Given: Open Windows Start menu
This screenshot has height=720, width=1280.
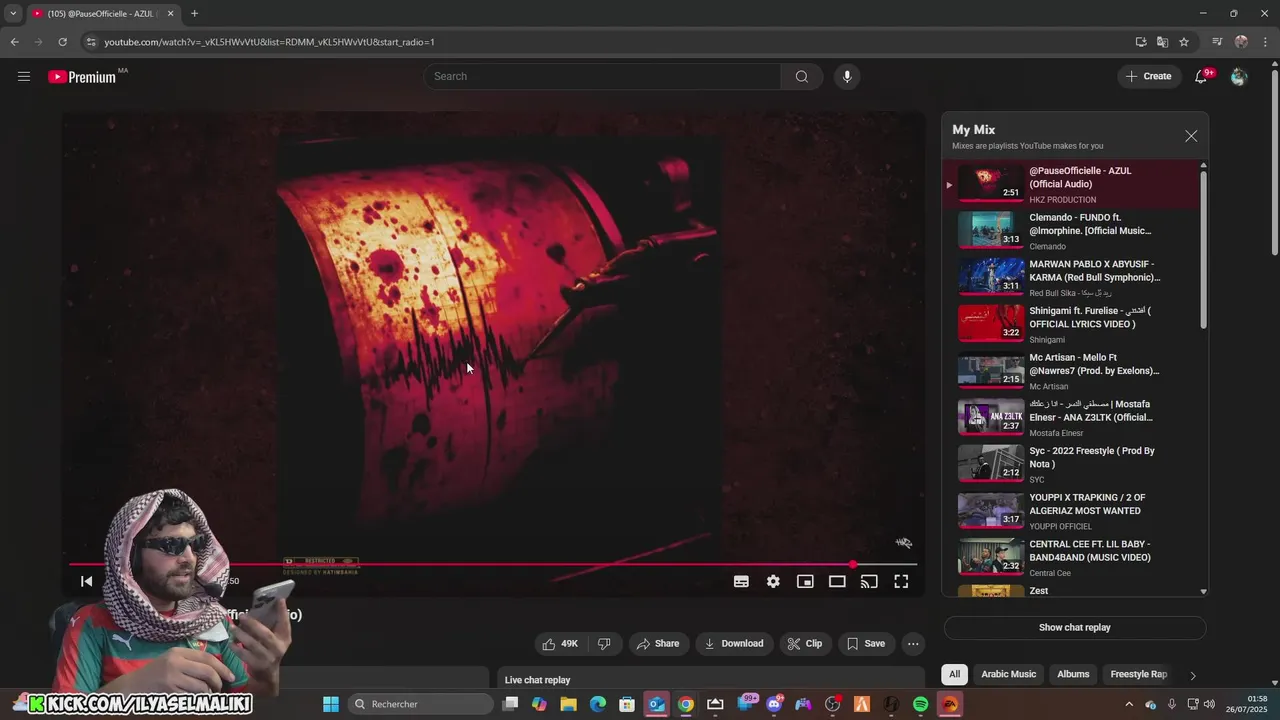Looking at the screenshot, I should click(331, 704).
